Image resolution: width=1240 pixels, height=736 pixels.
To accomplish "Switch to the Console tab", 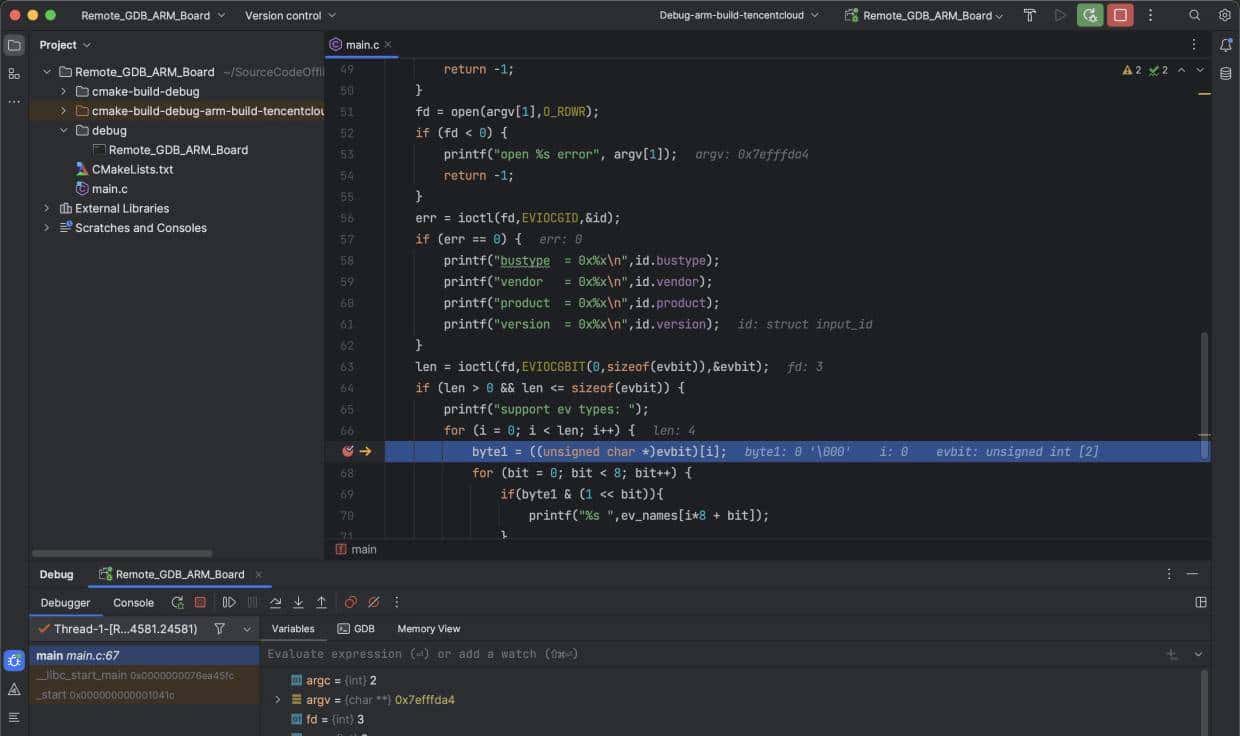I will [x=133, y=603].
